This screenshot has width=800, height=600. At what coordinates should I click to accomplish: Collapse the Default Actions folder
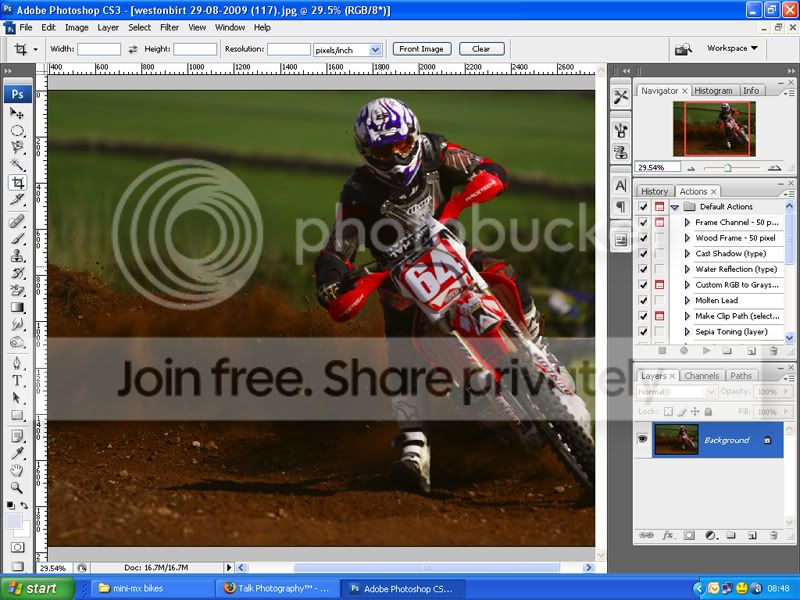[675, 207]
